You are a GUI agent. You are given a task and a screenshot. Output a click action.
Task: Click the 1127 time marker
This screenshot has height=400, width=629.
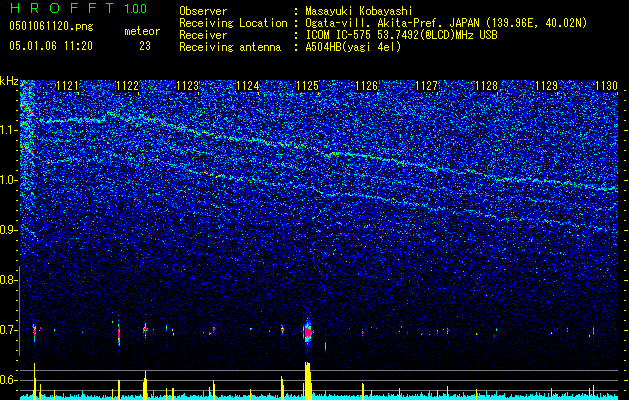coord(427,86)
